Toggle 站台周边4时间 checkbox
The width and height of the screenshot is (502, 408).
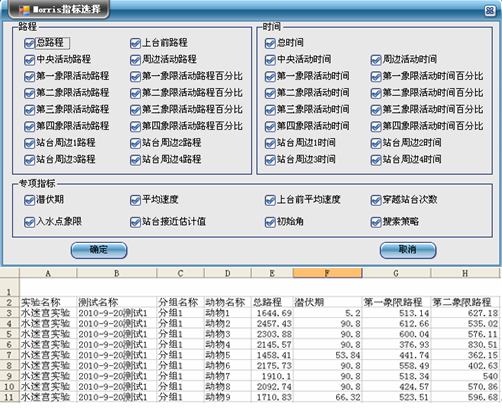pos(376,160)
